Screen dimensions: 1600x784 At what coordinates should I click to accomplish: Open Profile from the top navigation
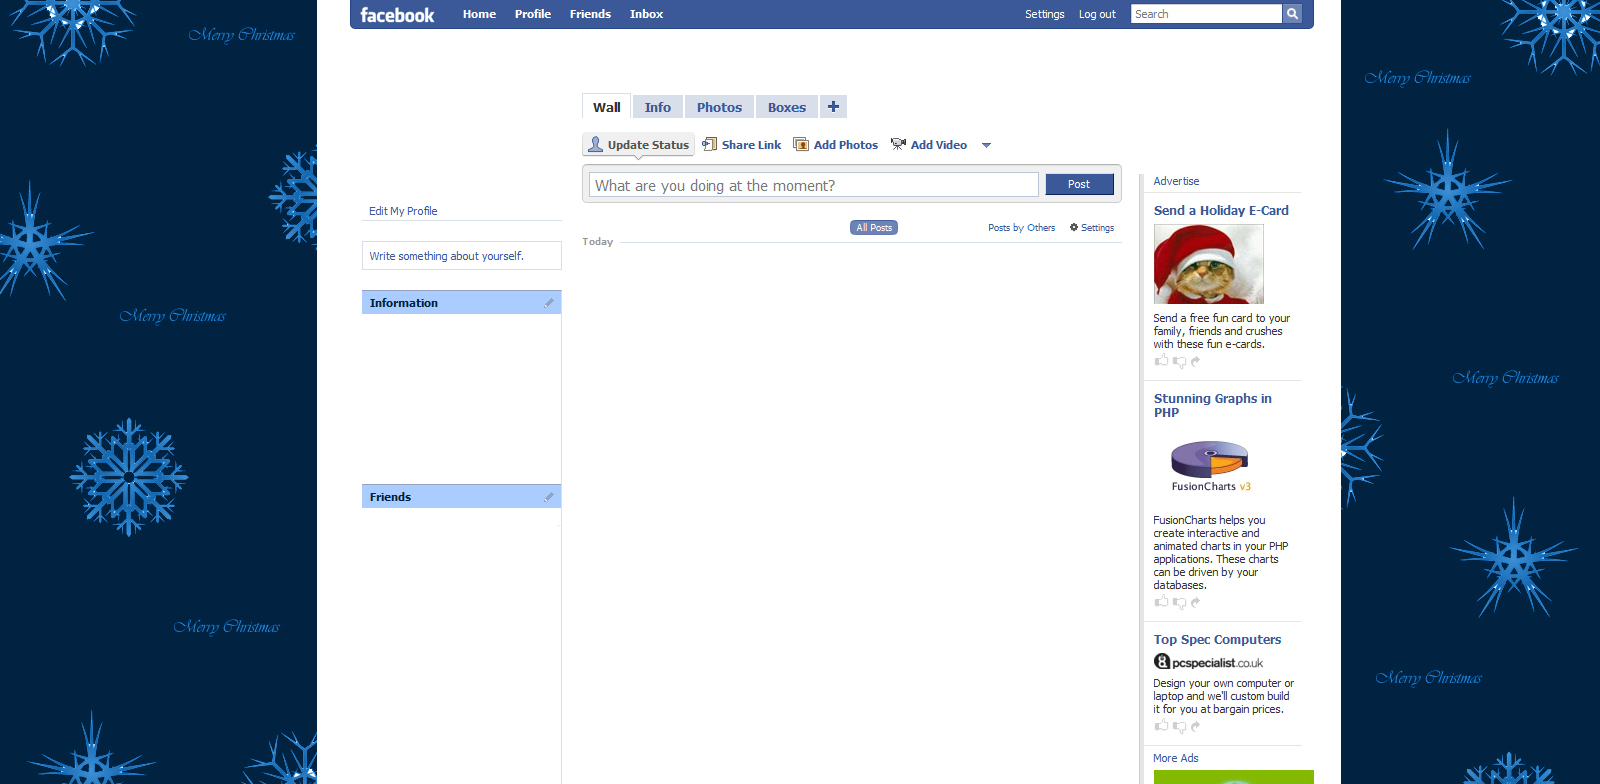click(533, 14)
